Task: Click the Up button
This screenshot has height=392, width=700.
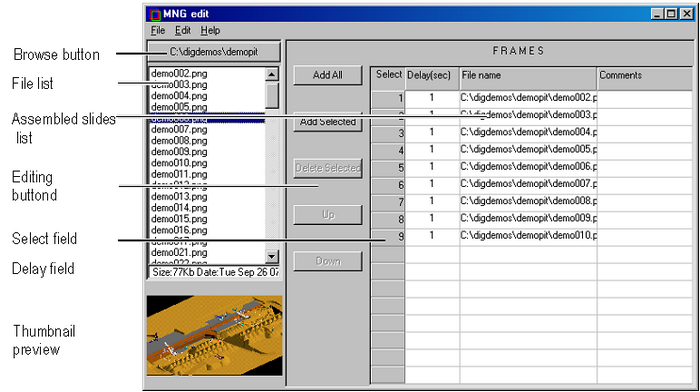Action: [x=328, y=215]
